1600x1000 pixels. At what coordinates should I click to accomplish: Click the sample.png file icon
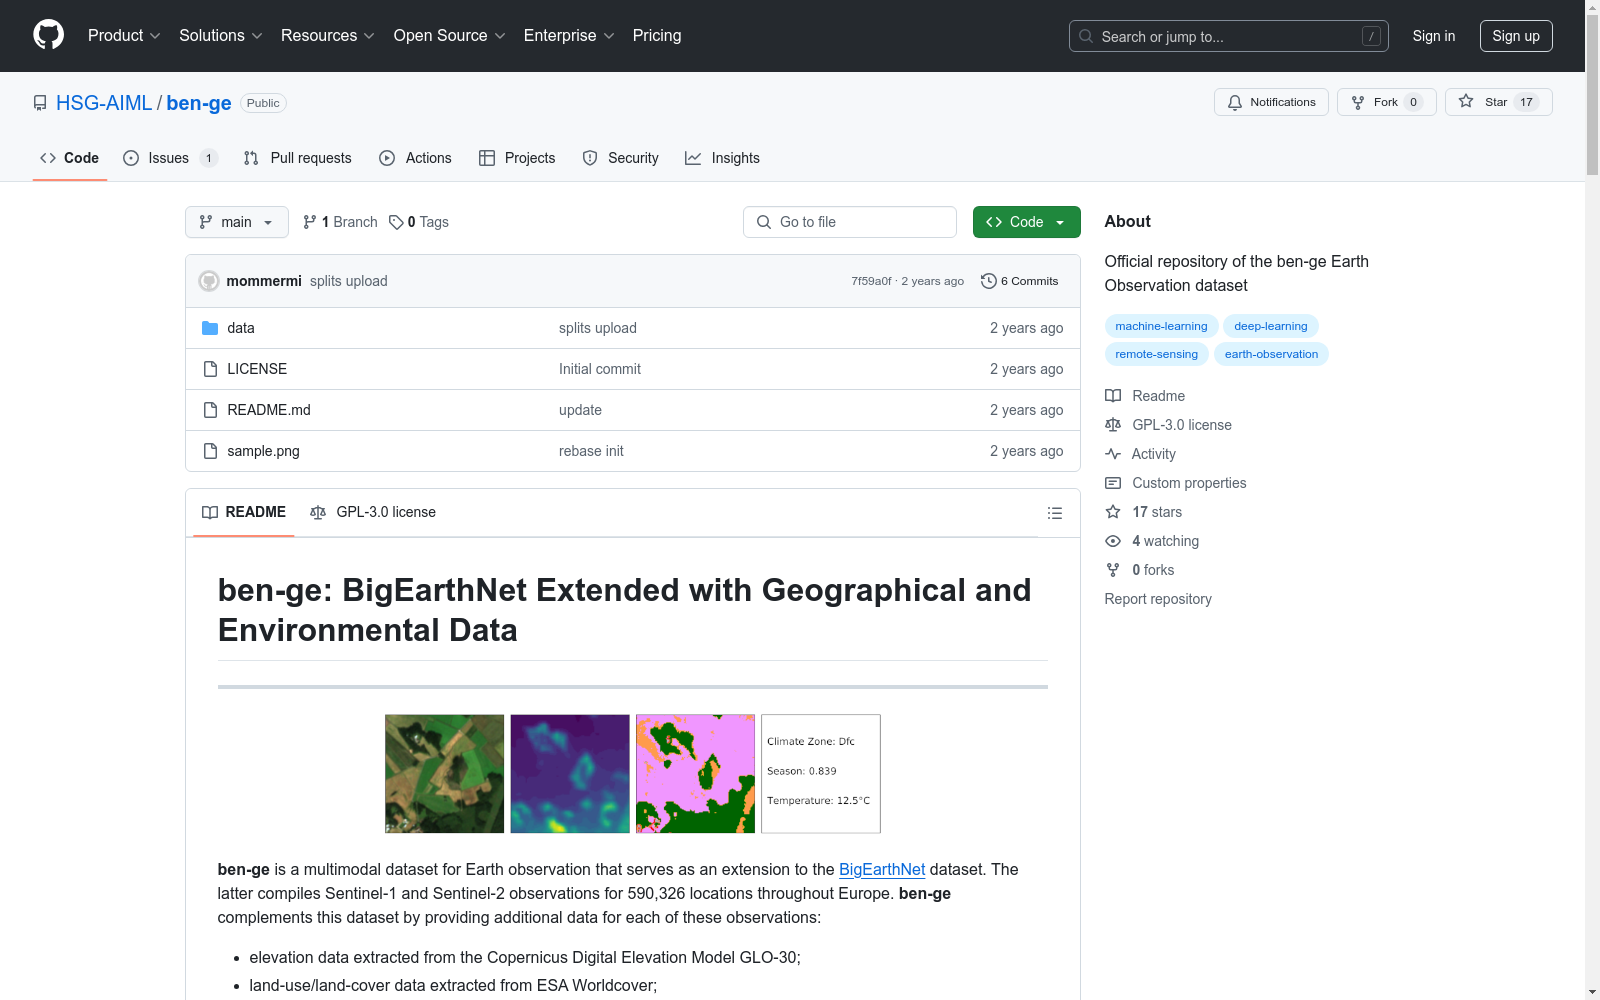pos(210,451)
